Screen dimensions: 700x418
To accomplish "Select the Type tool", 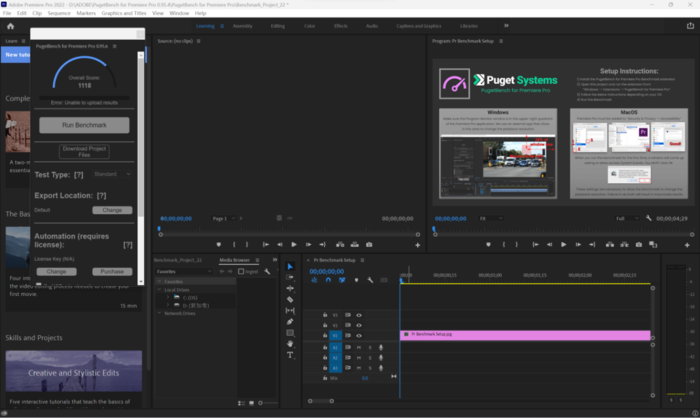I will (290, 355).
